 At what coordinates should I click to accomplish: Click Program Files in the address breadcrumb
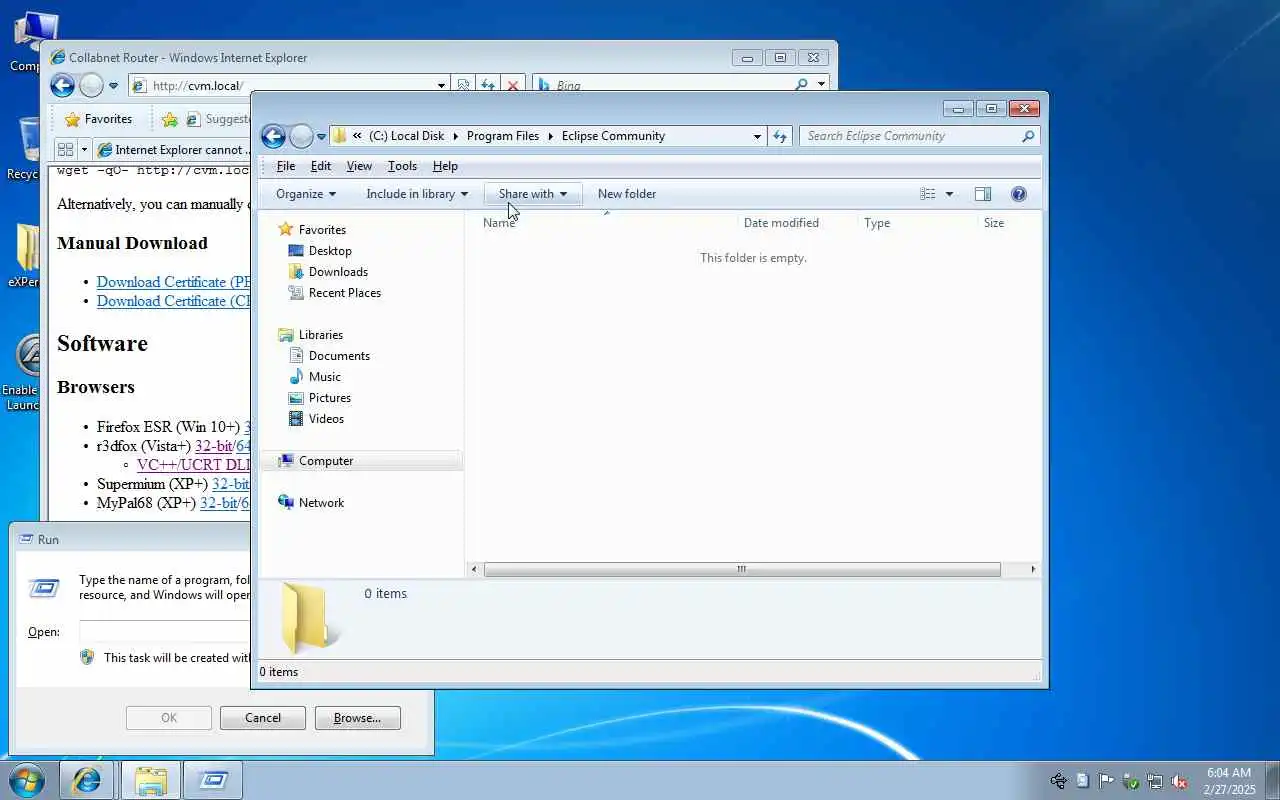pos(503,136)
